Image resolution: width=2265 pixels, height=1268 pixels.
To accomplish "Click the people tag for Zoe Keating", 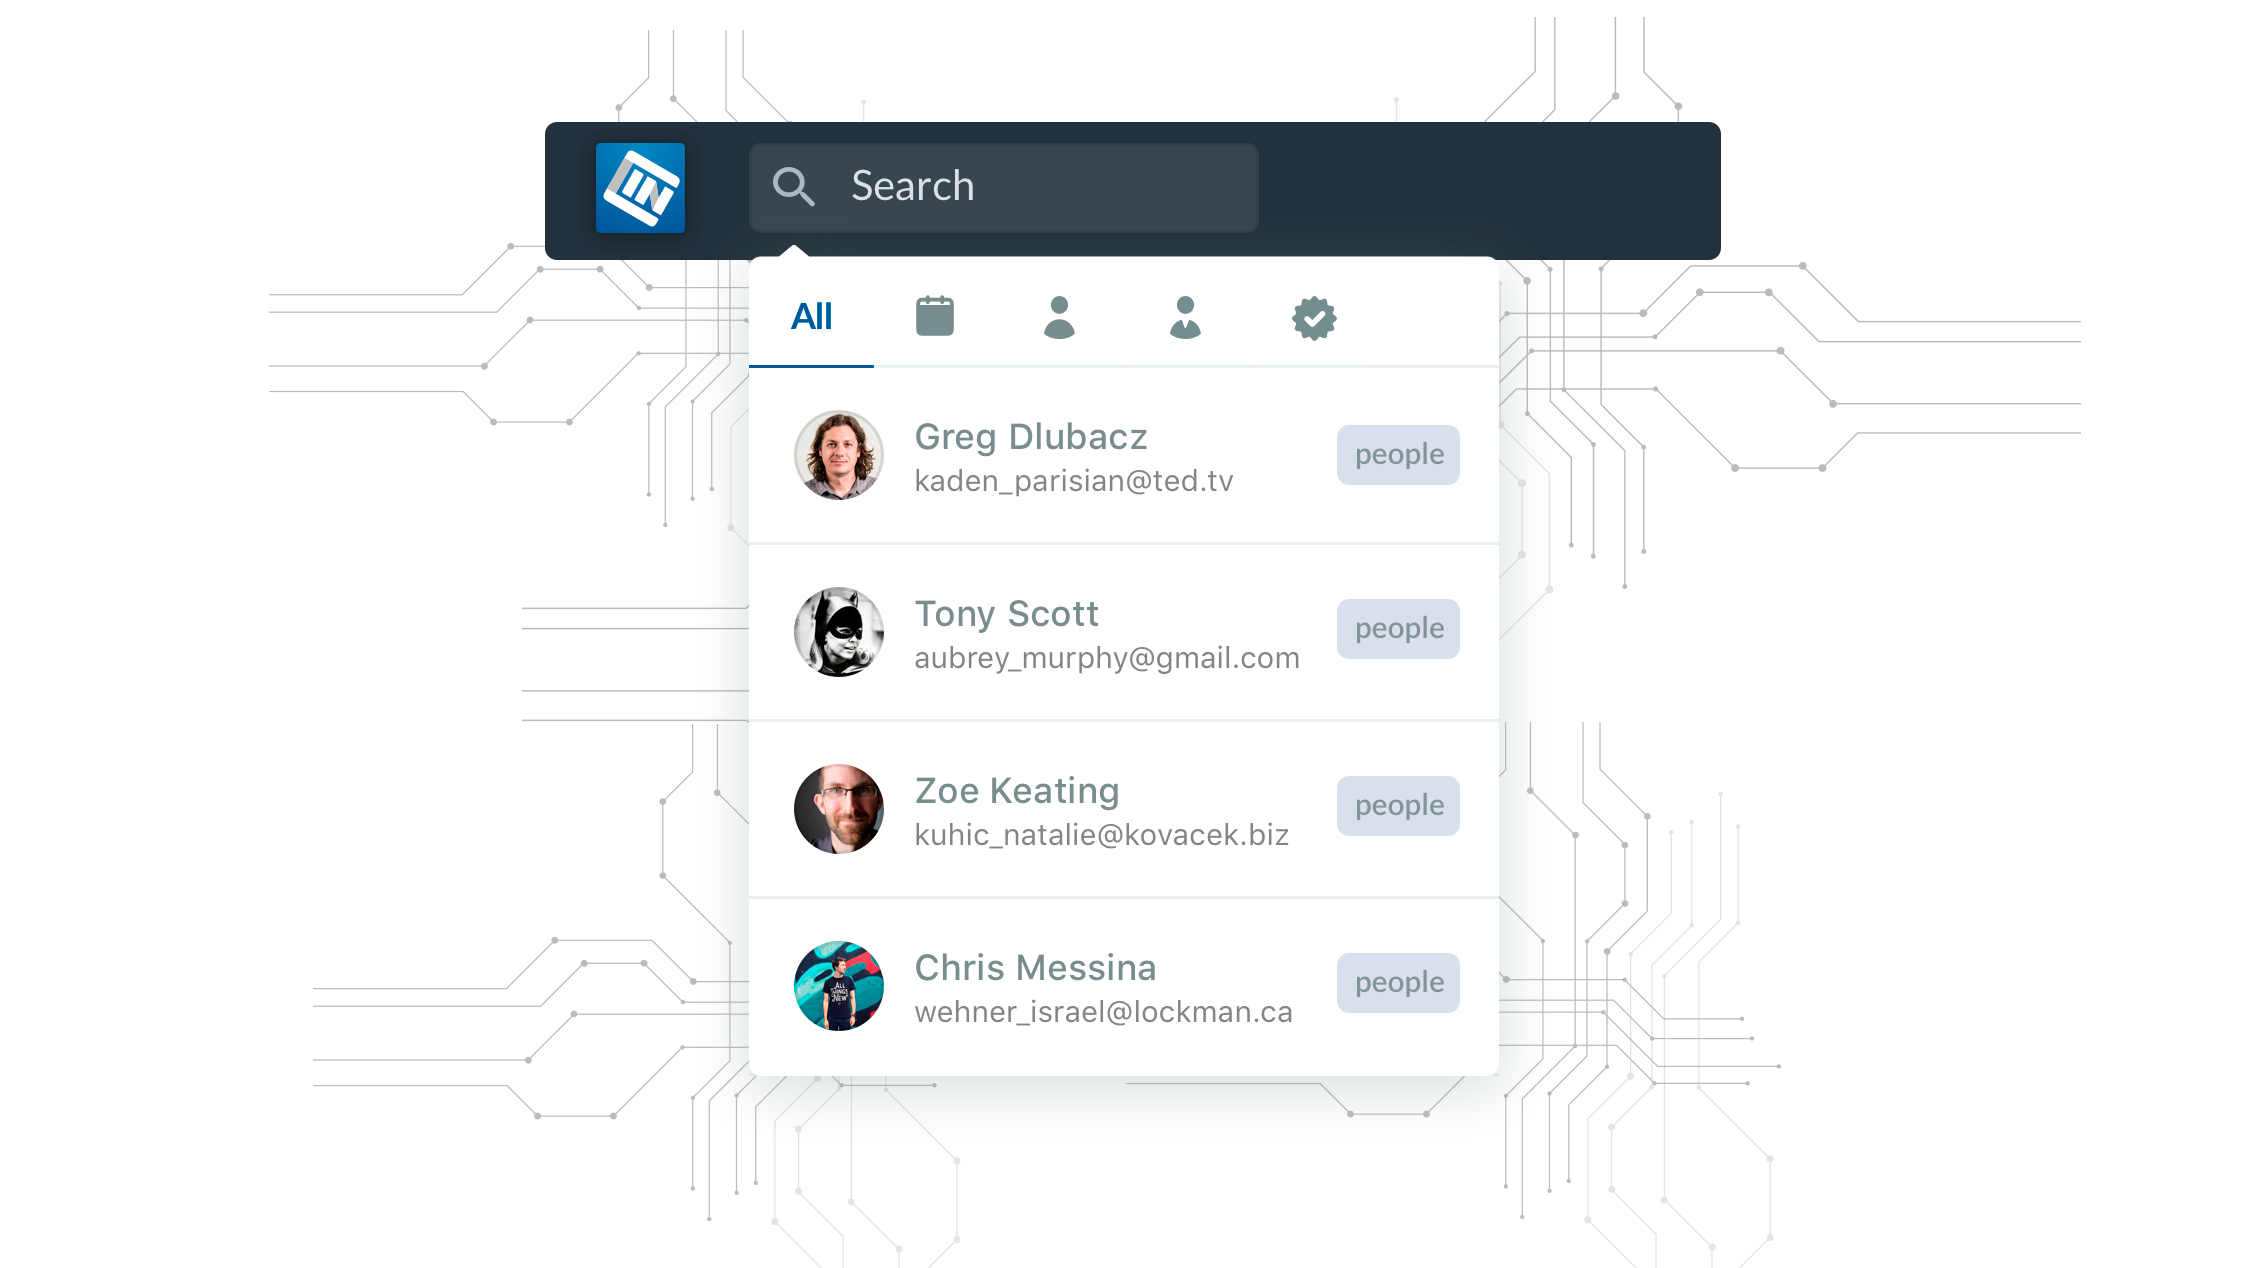I will (x=1395, y=804).
